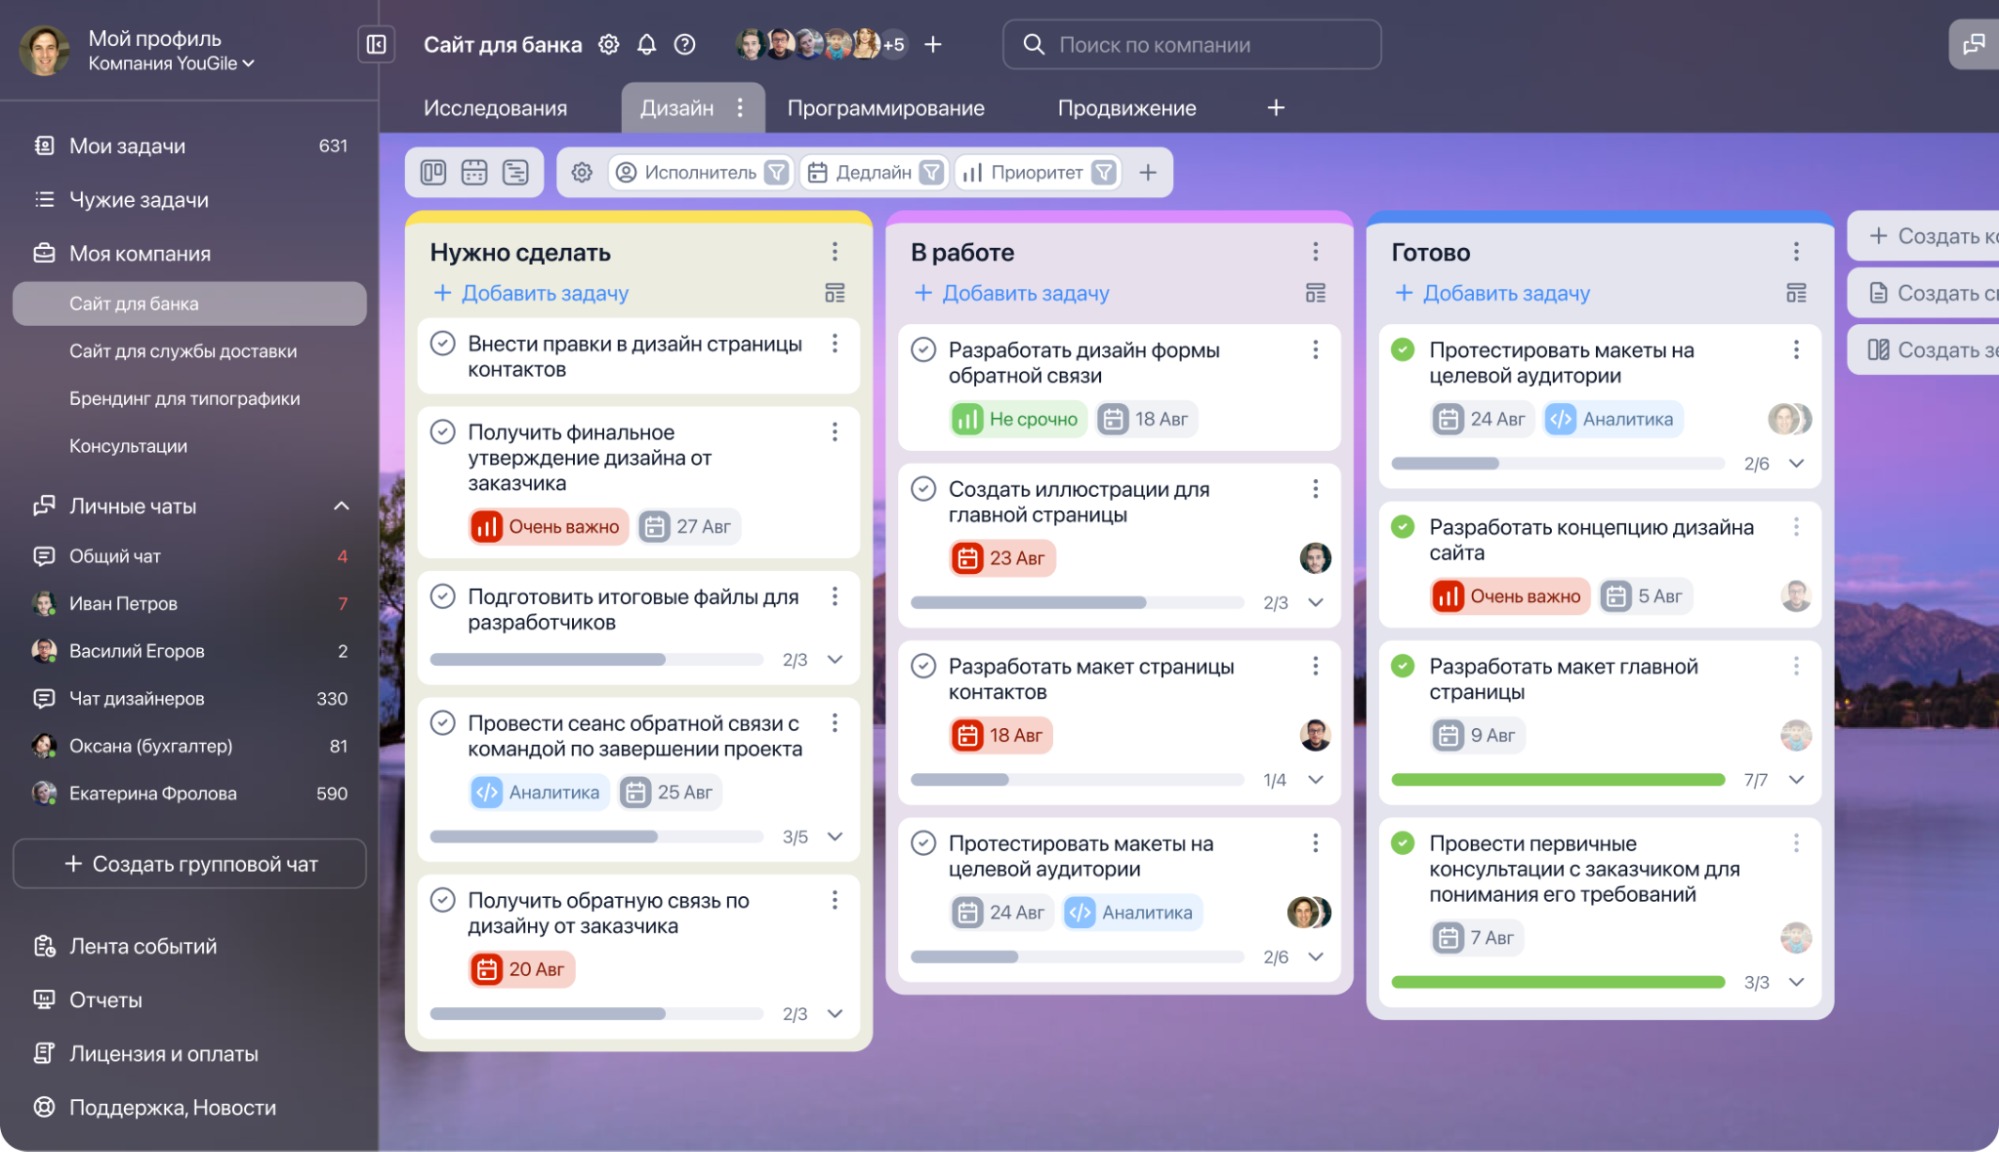
Task: Check off 'Создать иллюстрации для главной страницы'
Action: click(x=923, y=489)
